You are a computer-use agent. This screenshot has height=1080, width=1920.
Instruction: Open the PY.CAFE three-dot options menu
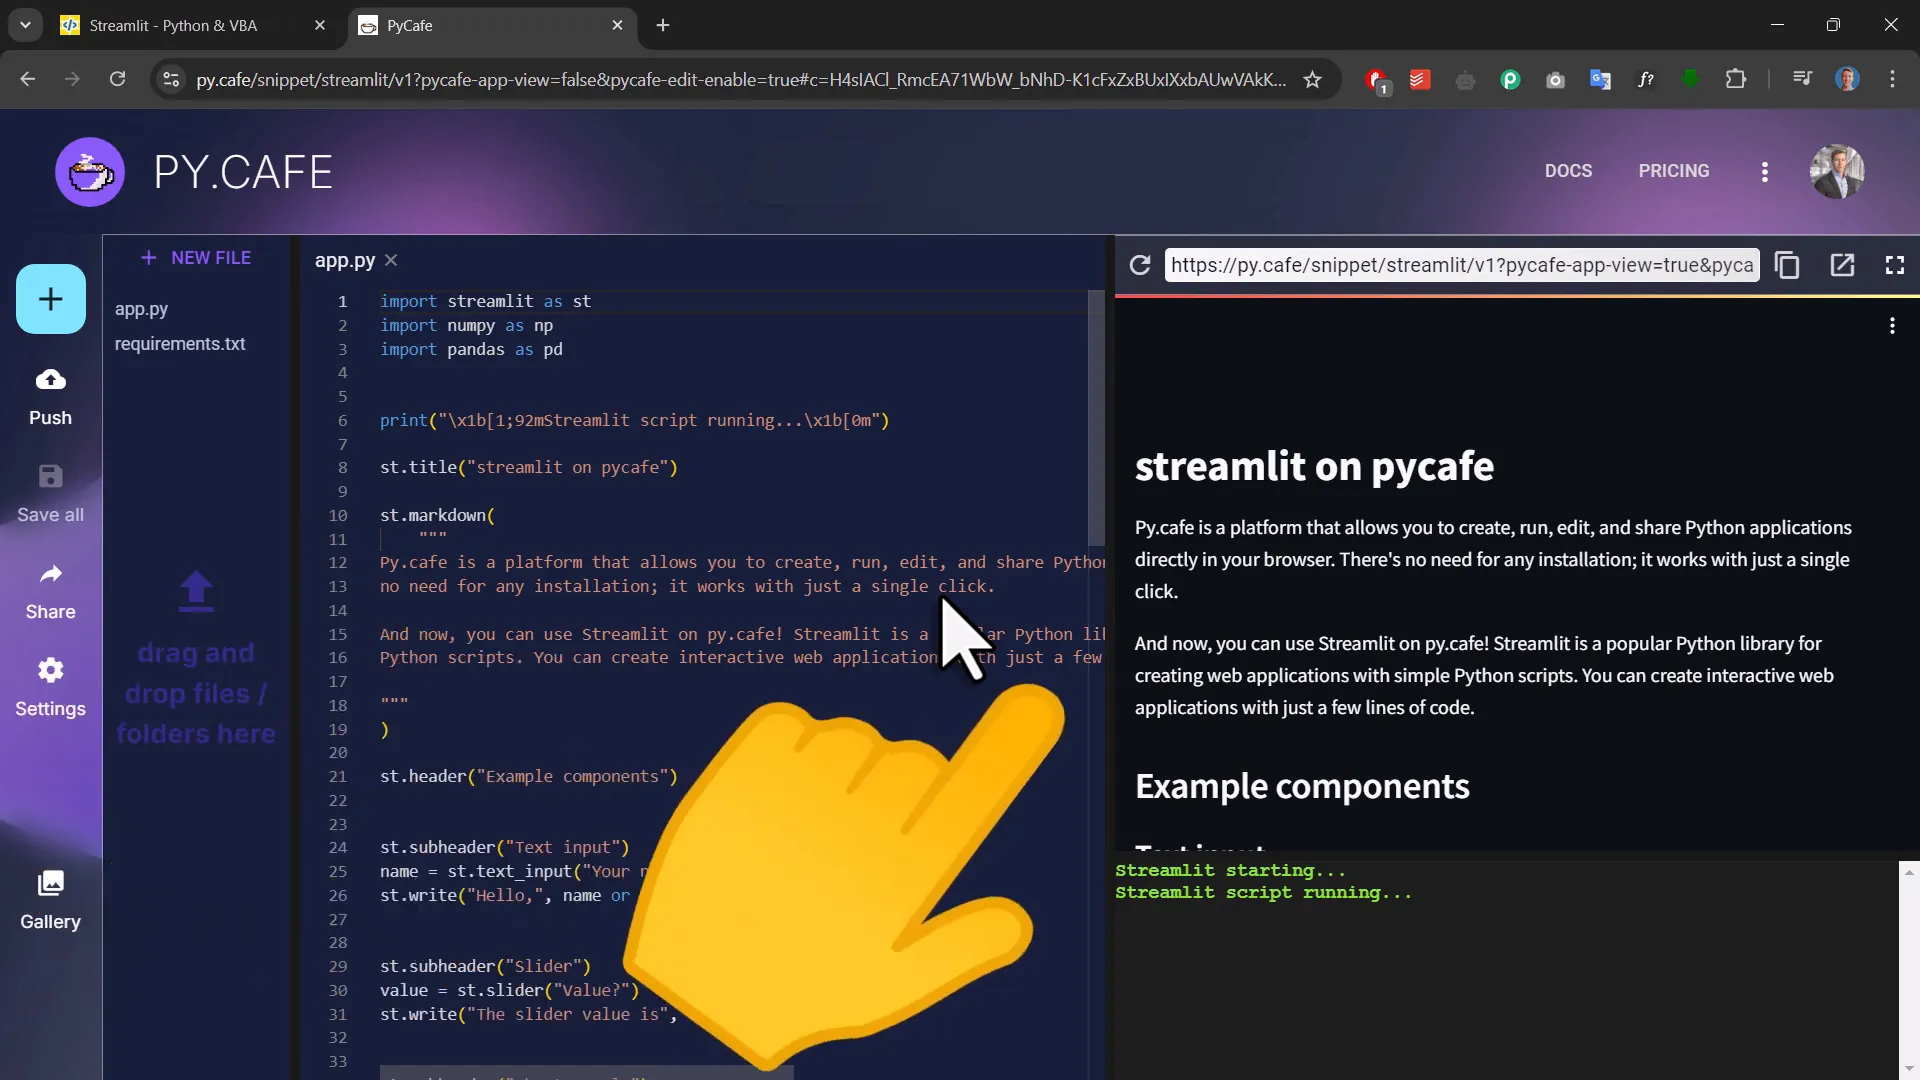coord(1765,171)
